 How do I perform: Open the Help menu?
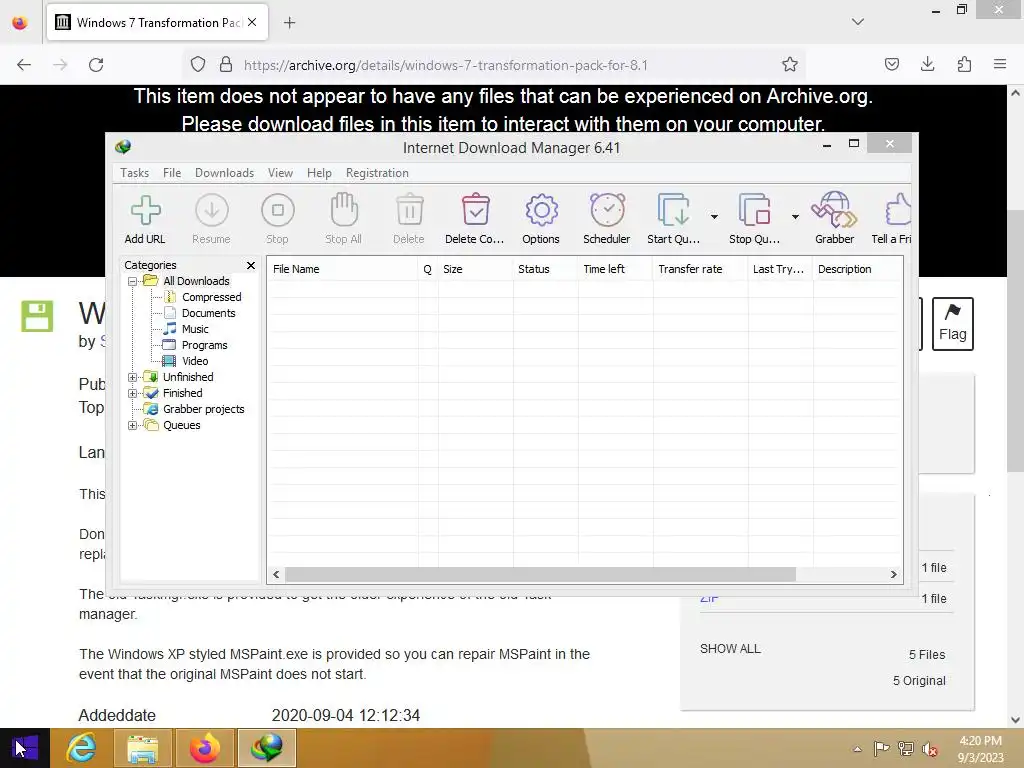pyautogui.click(x=319, y=173)
